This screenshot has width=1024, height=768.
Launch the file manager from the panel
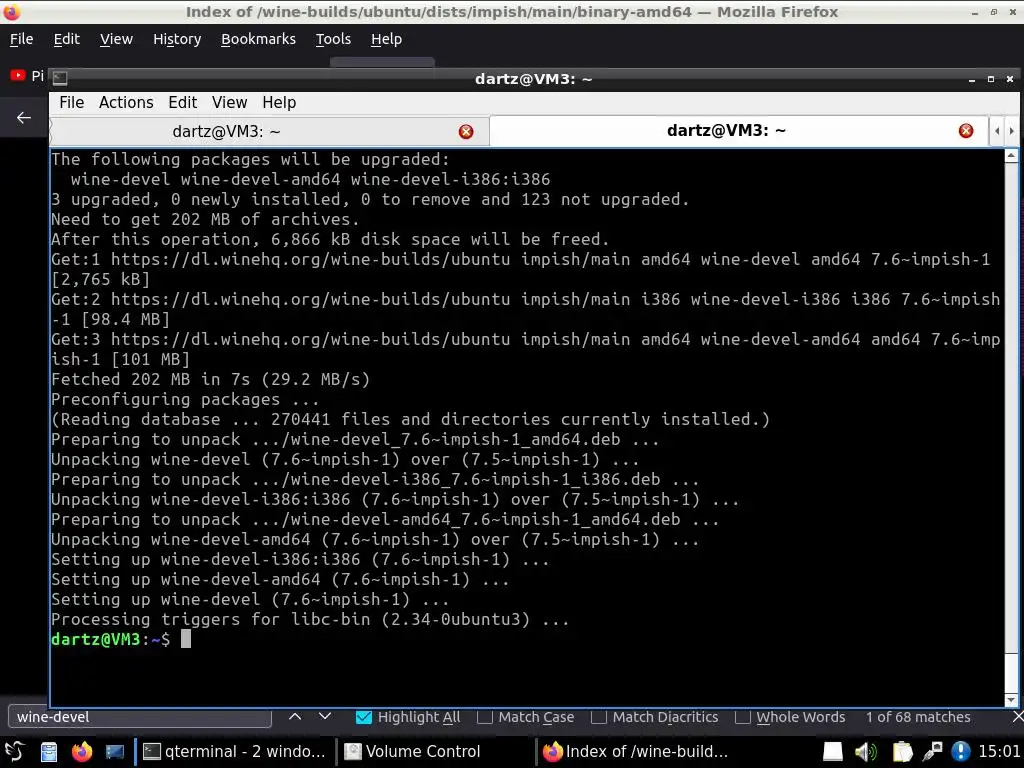point(49,752)
